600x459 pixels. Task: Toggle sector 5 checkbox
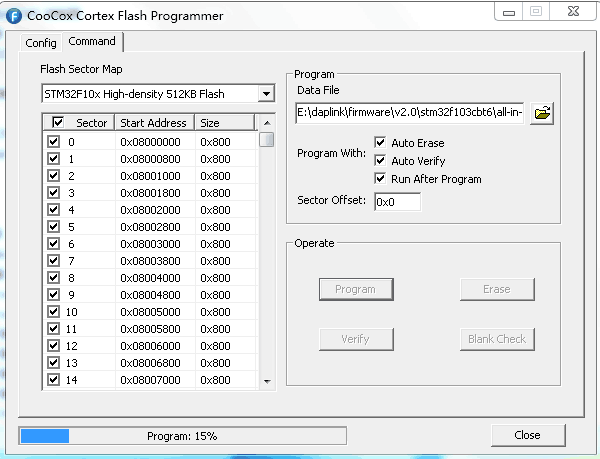point(54,227)
